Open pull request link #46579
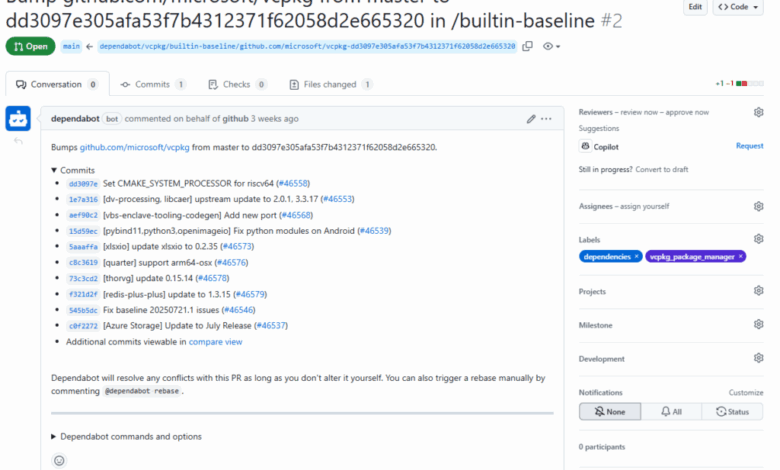 coord(250,294)
